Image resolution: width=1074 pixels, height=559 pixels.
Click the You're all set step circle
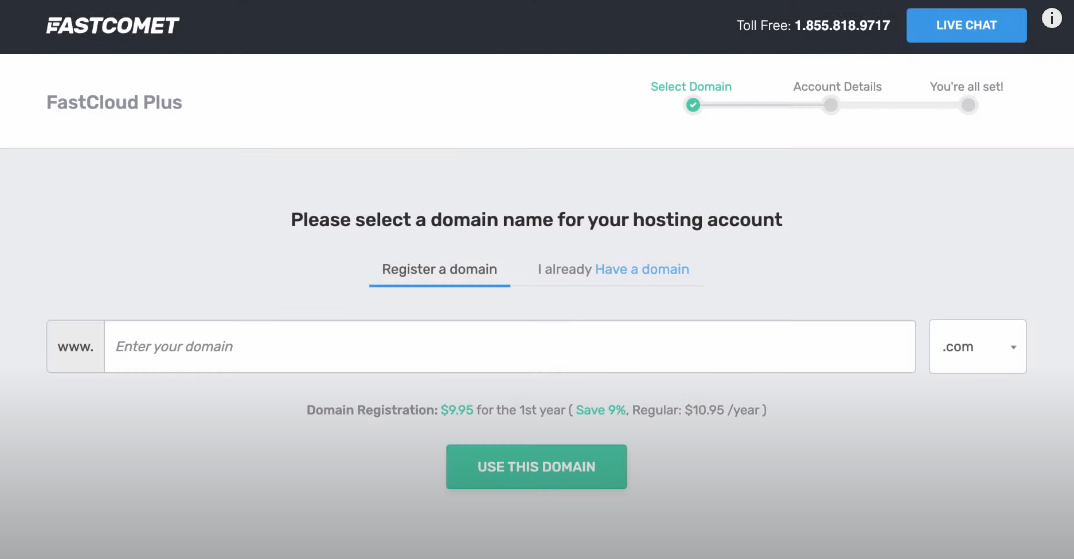[968, 105]
